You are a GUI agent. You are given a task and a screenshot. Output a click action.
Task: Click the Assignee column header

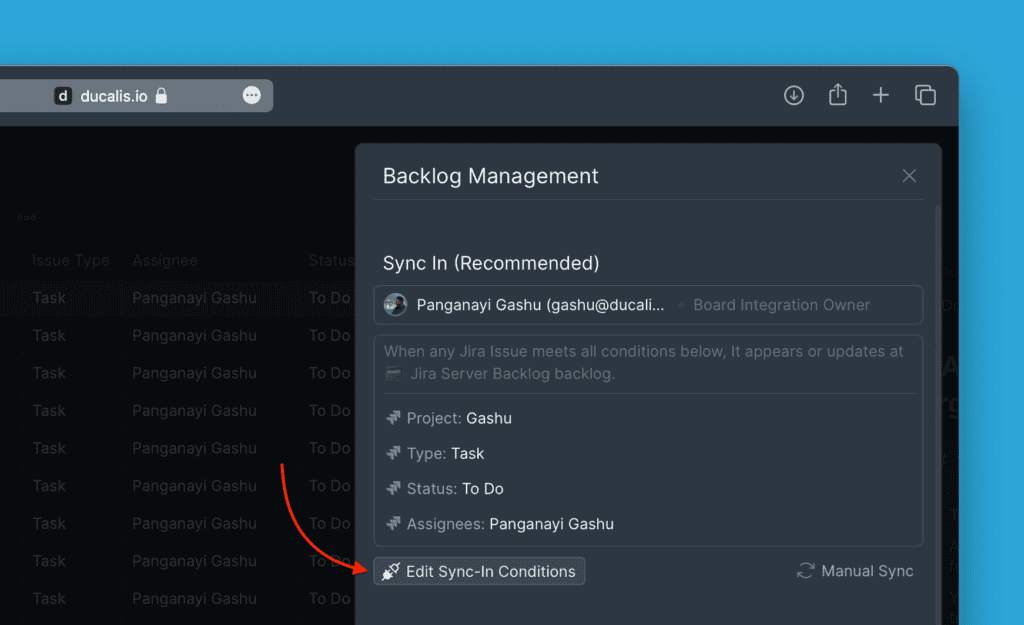click(165, 261)
